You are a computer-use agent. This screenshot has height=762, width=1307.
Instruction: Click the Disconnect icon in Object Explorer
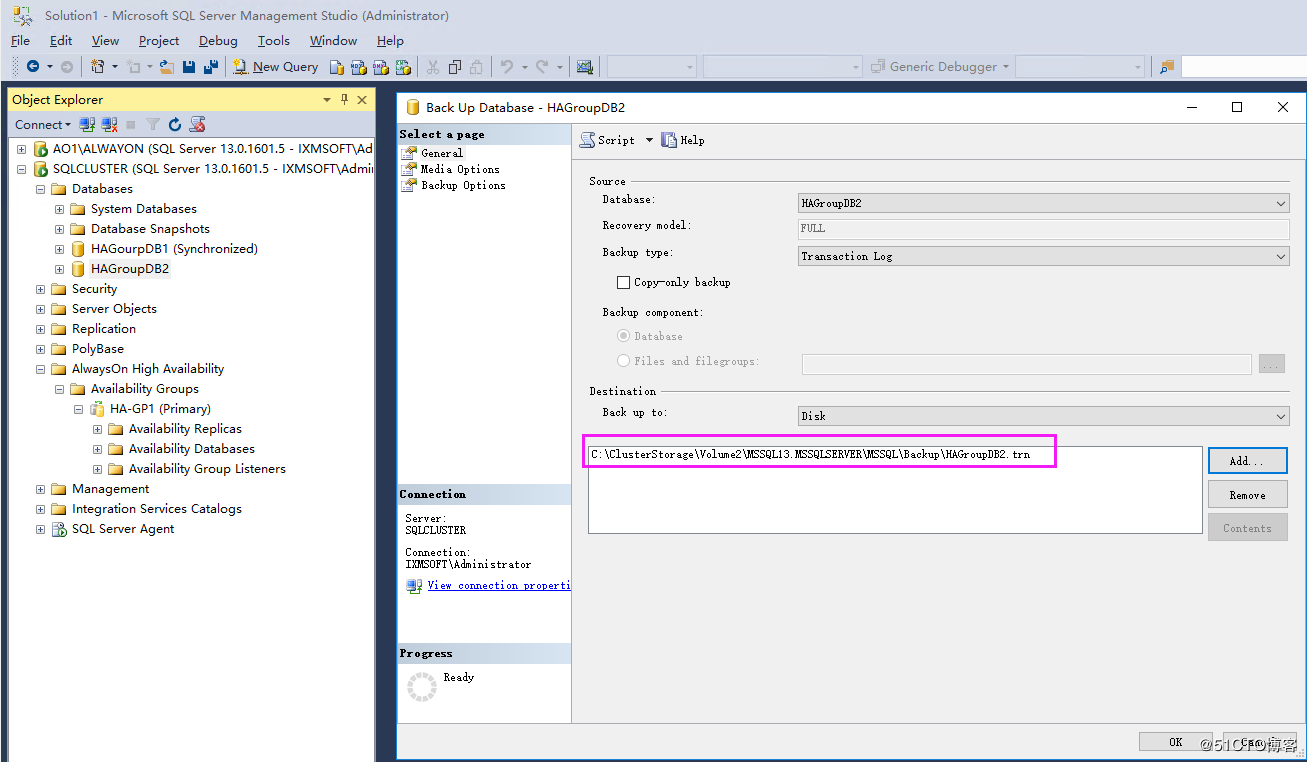pyautogui.click(x=107, y=124)
